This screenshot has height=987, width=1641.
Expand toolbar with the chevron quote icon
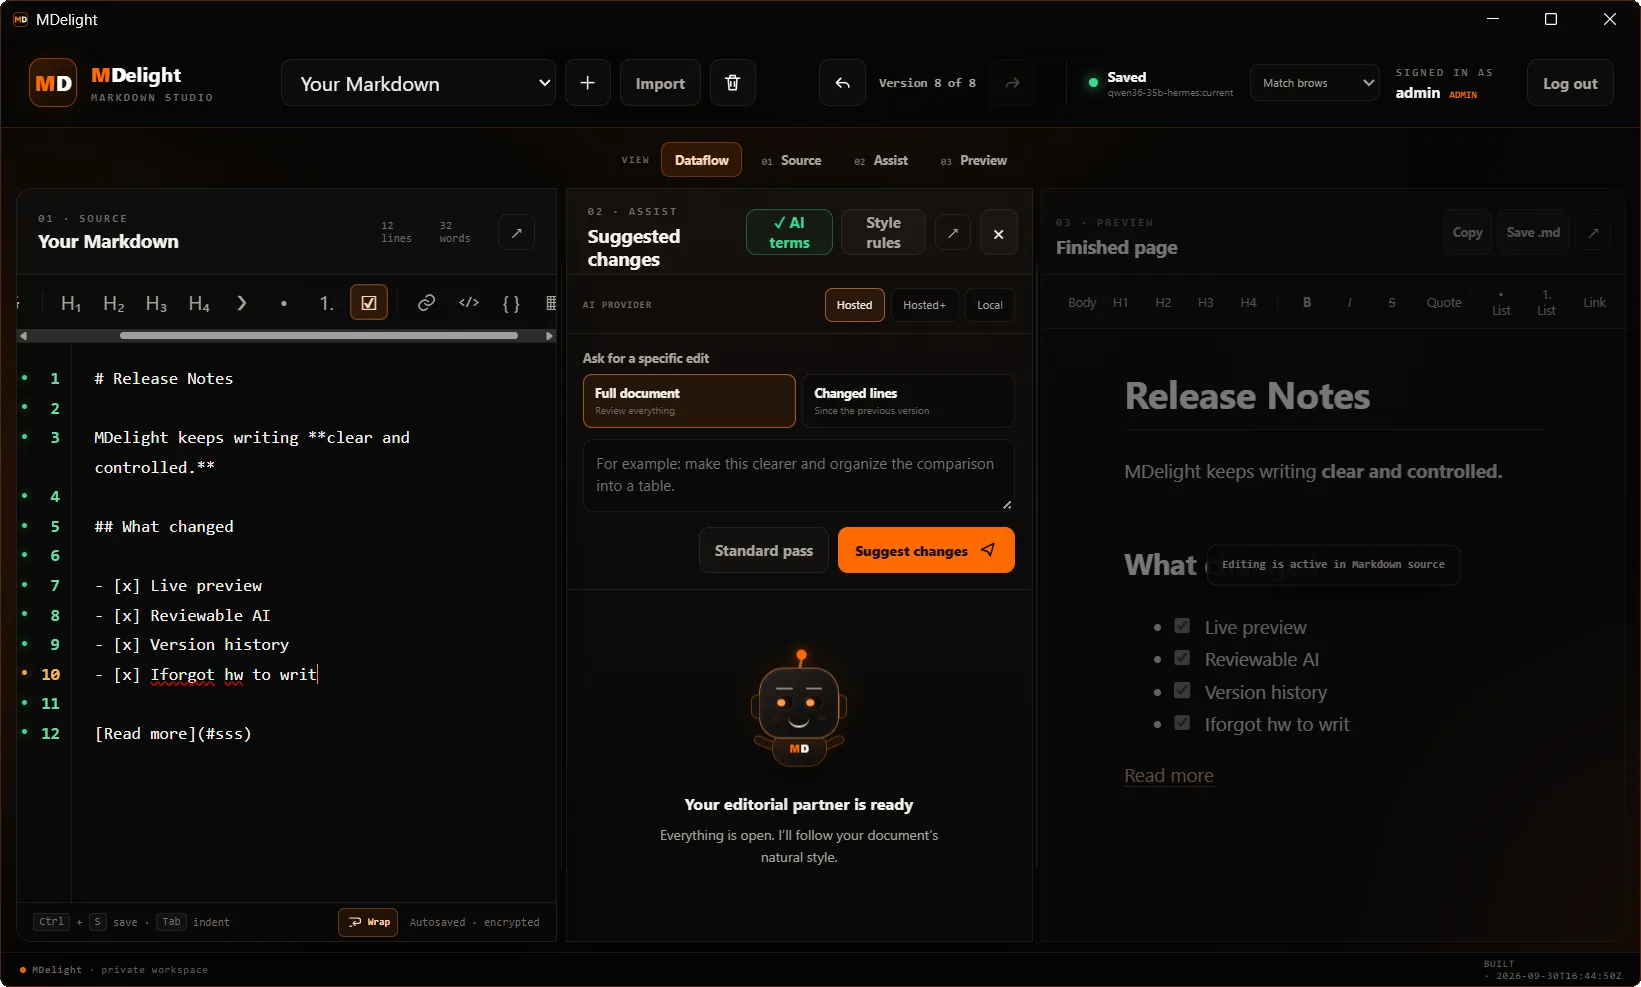click(x=241, y=303)
